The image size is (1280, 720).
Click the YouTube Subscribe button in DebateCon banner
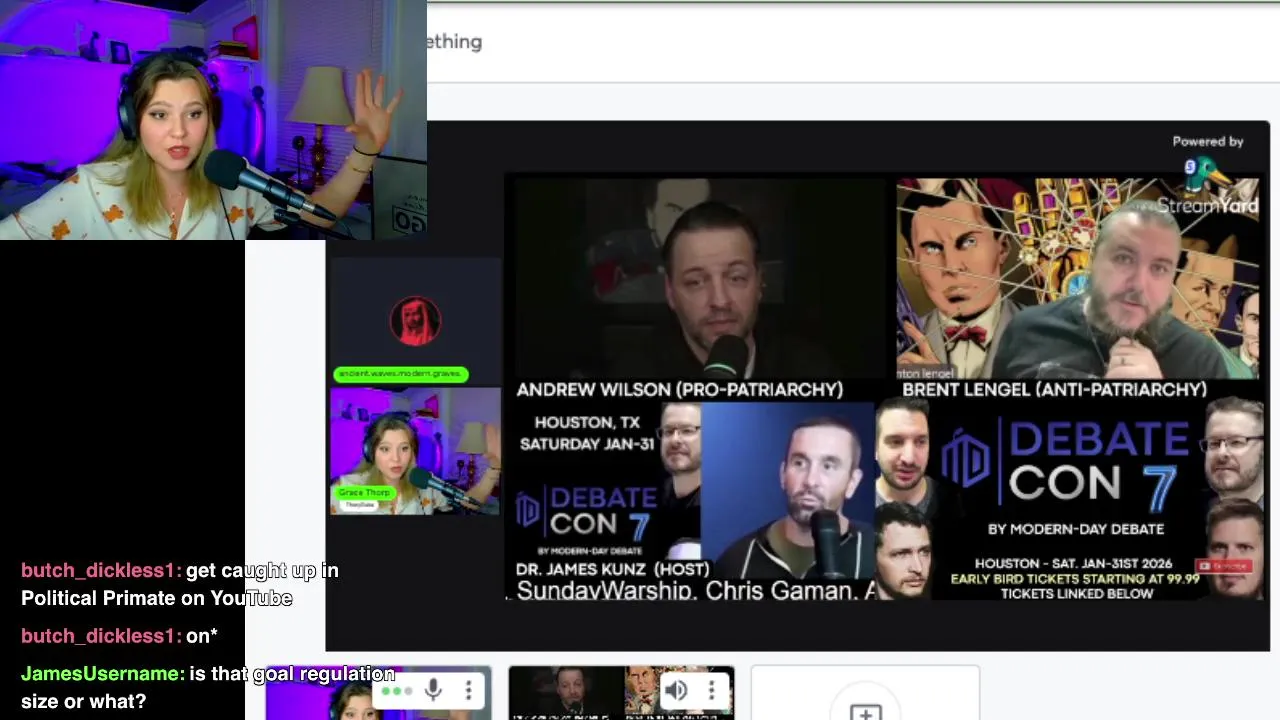(1226, 566)
